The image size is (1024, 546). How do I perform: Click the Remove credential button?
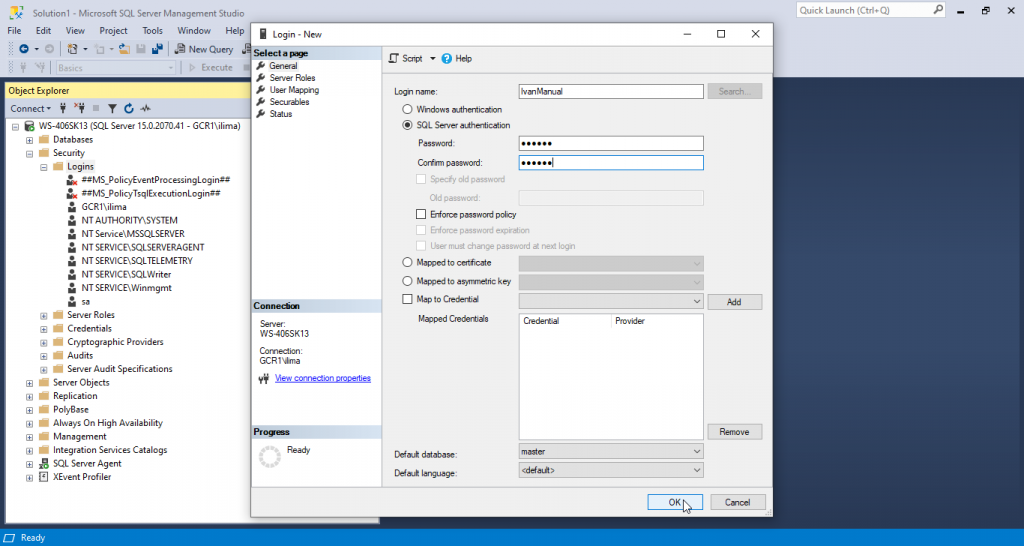(735, 432)
